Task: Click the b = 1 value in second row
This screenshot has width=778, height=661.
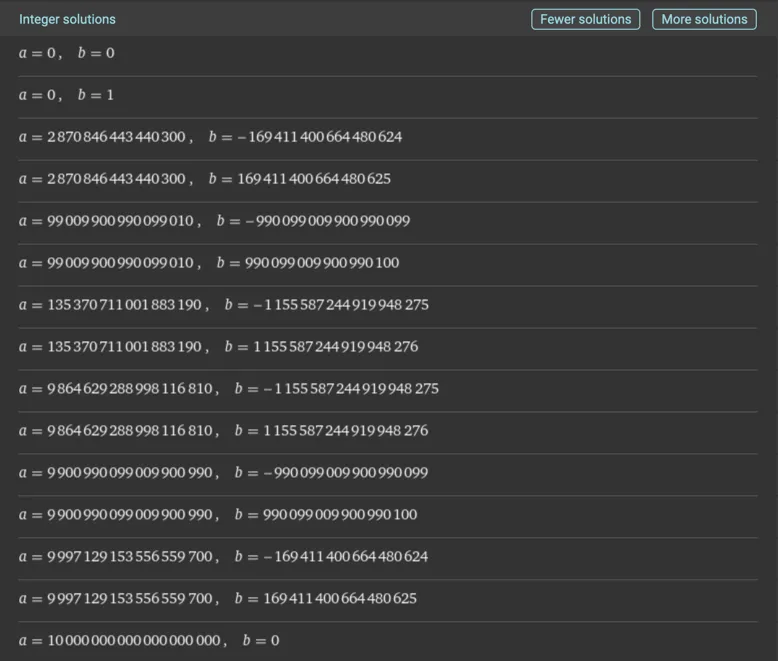Action: point(96,95)
